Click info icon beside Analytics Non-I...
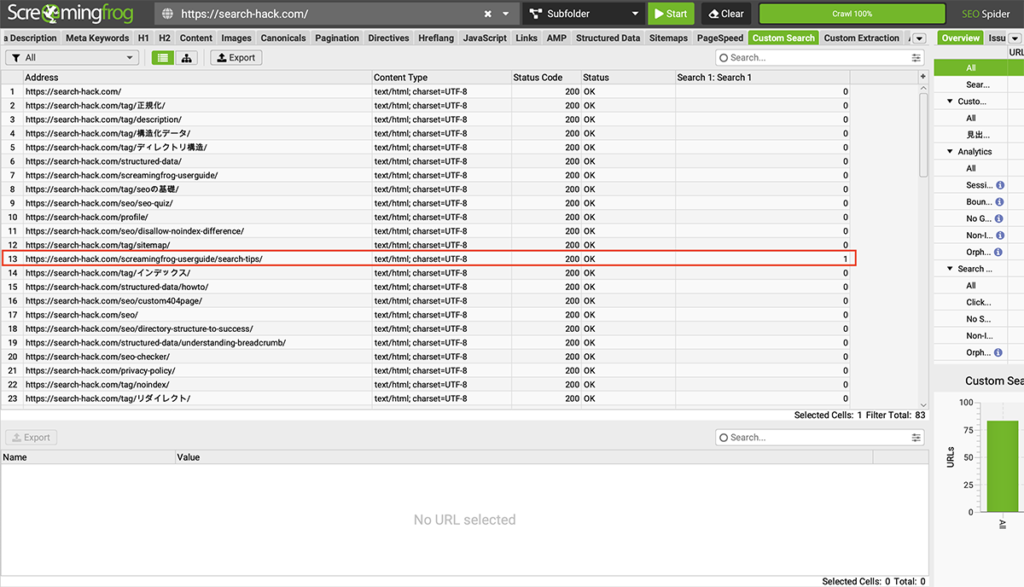1024x587 pixels. (1000, 235)
